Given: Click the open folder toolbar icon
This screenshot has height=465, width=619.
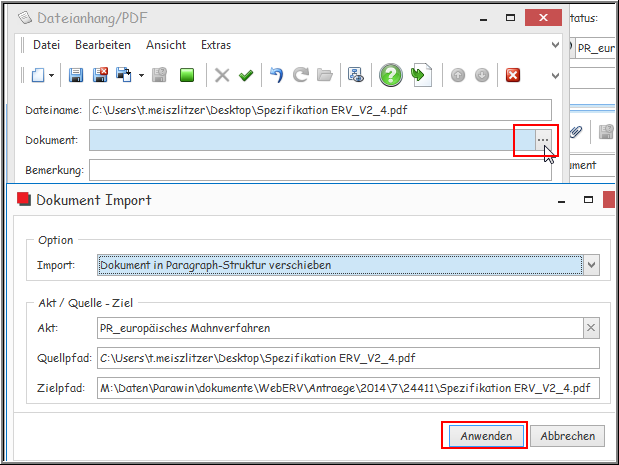Looking at the screenshot, I should 324,75.
